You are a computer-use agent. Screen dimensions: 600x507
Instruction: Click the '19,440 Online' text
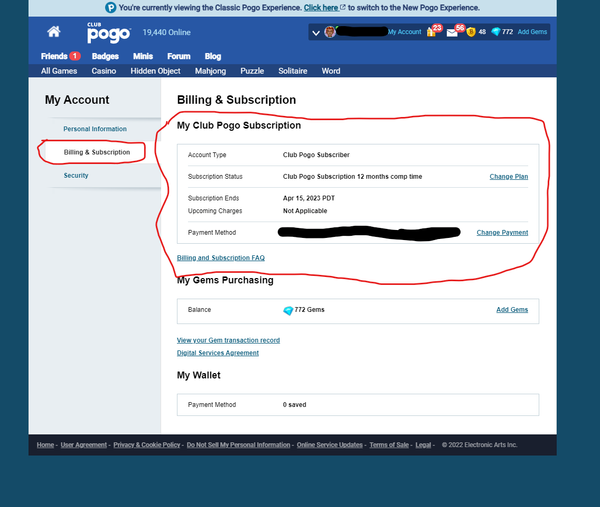166,33
